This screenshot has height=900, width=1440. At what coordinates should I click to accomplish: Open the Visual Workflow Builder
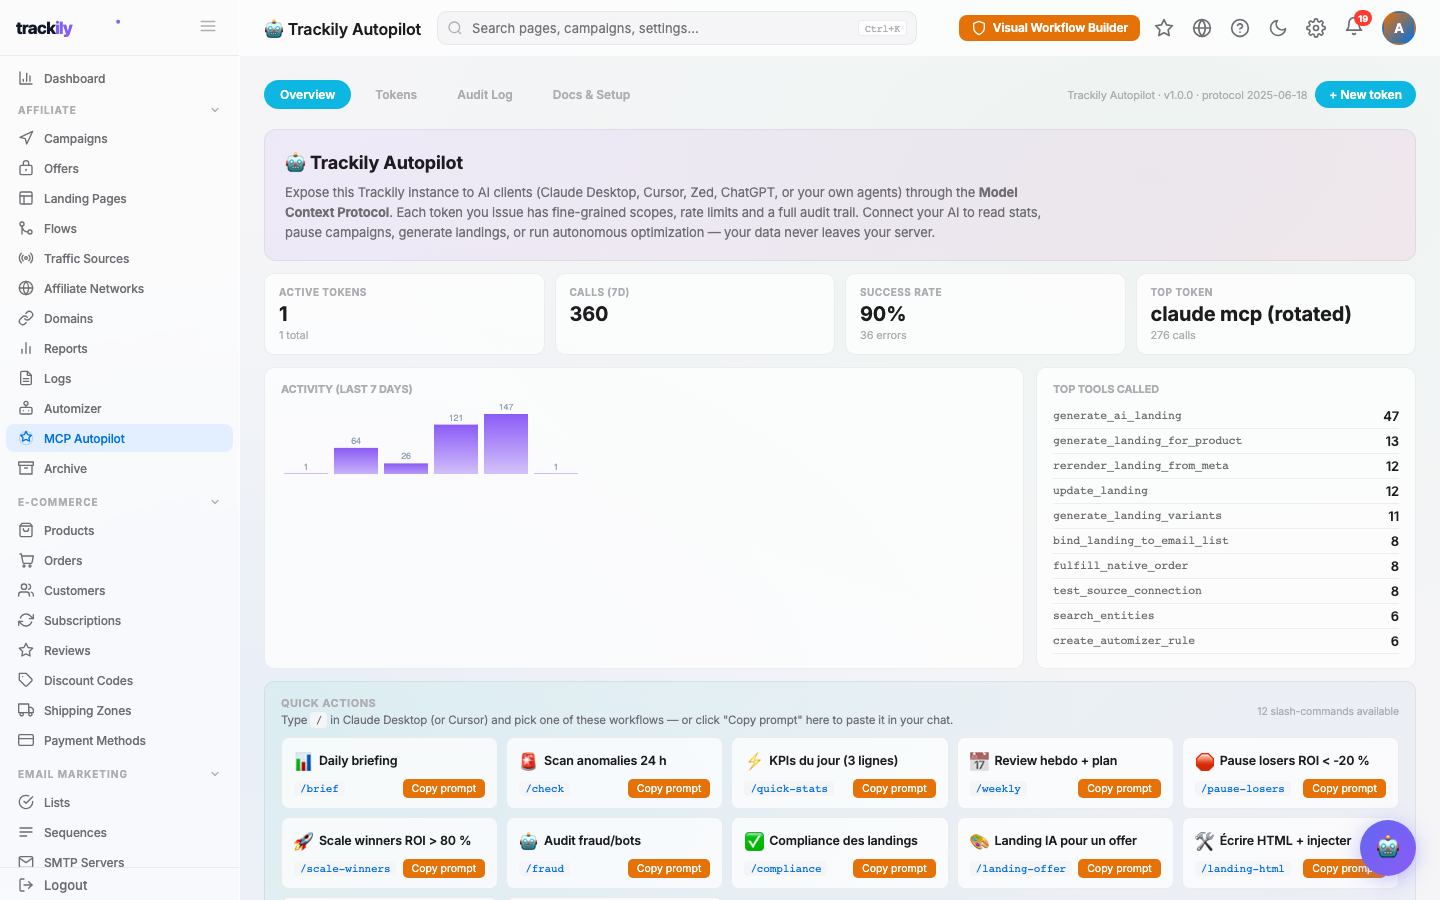(1050, 28)
